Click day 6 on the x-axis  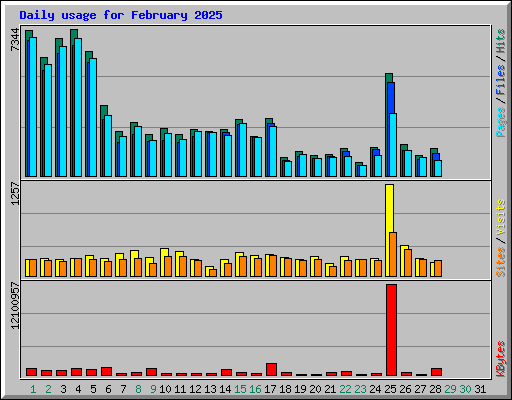click(x=108, y=389)
